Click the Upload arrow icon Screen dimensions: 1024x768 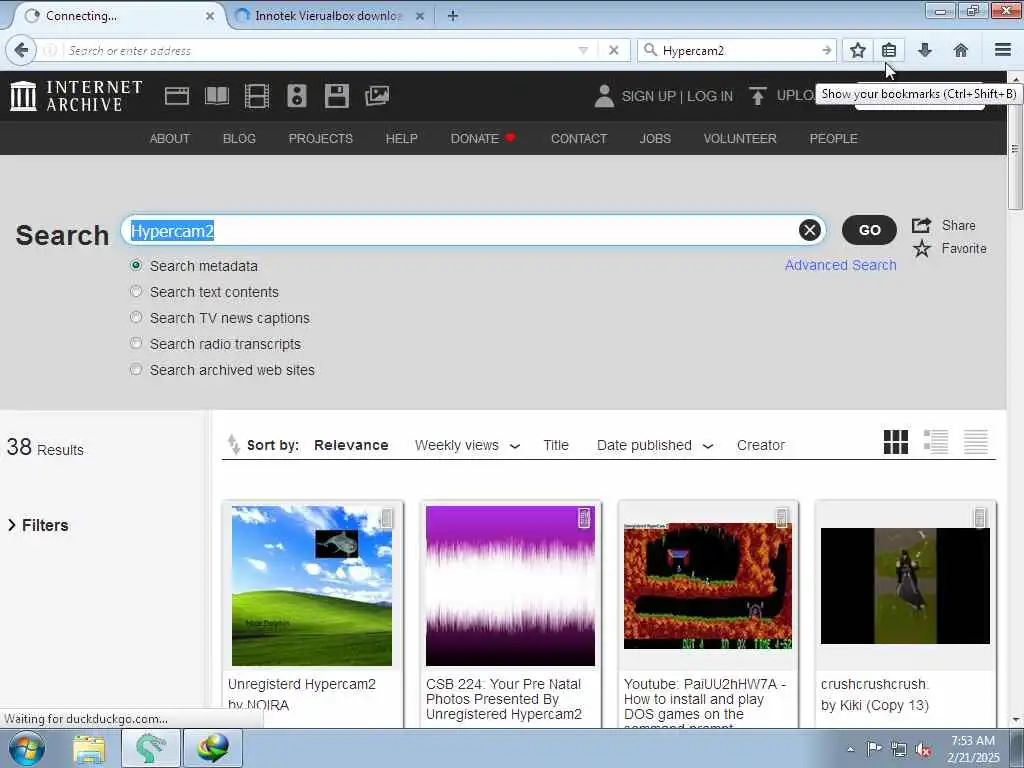[x=758, y=96]
